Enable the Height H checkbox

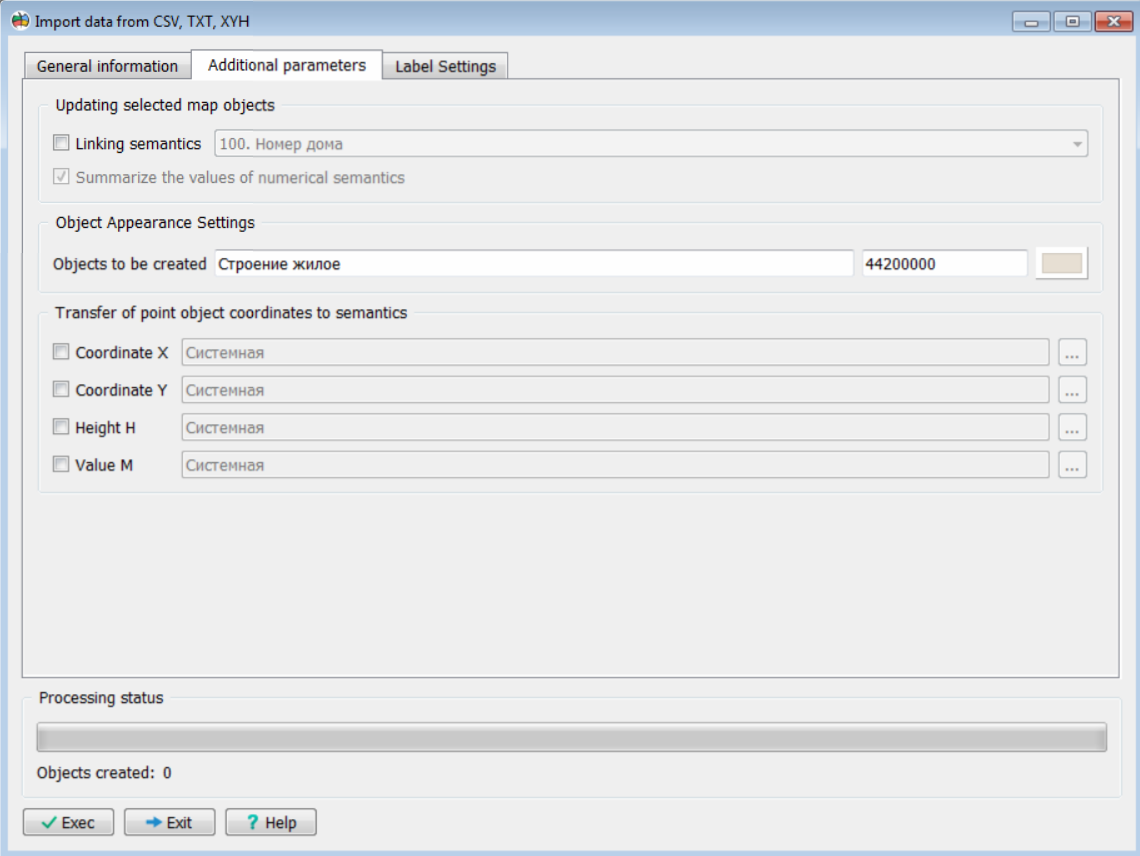61,428
